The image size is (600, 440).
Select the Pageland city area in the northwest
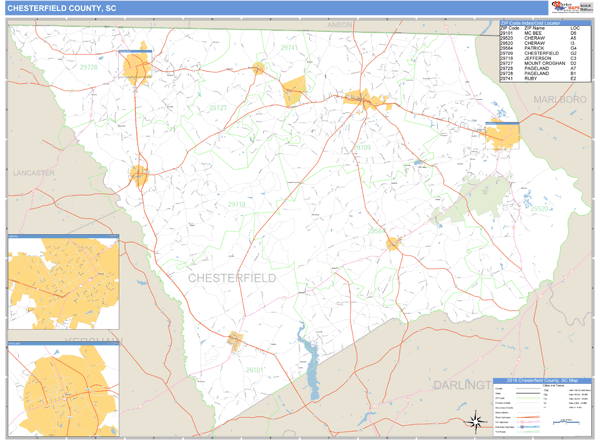click(x=133, y=66)
